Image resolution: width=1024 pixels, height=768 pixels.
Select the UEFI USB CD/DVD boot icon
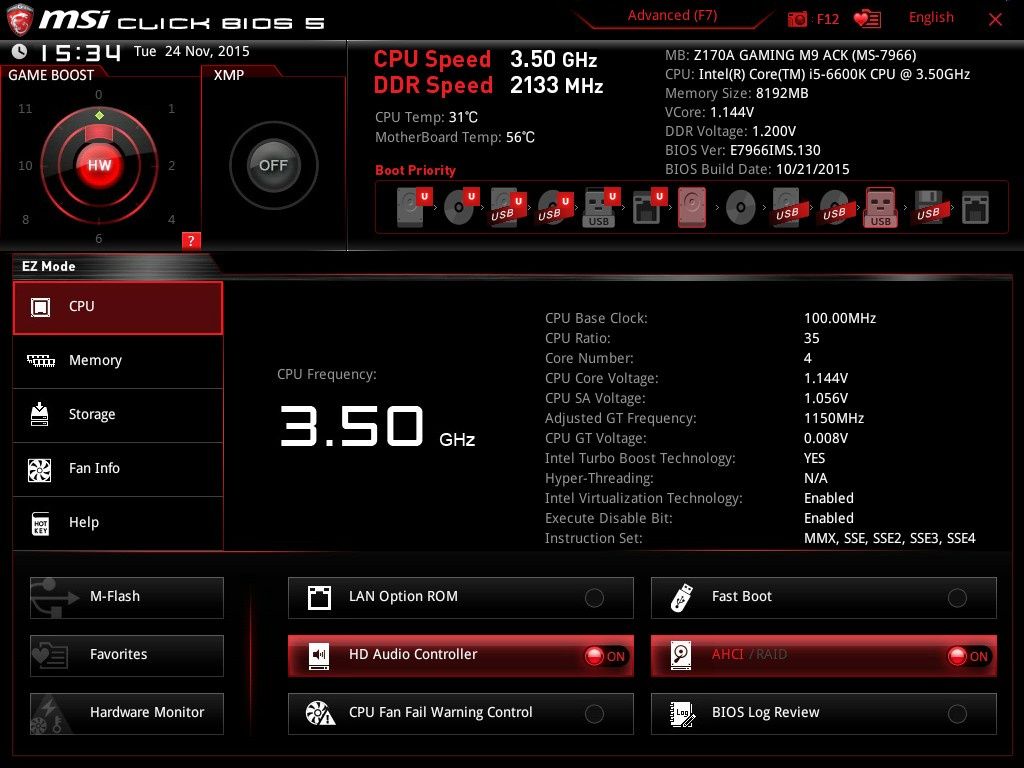554,207
